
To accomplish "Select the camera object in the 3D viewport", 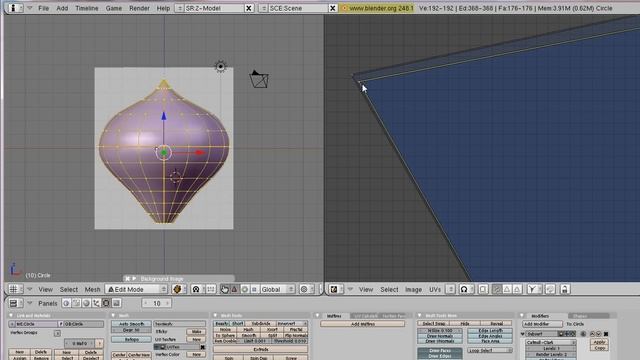I will coord(259,79).
